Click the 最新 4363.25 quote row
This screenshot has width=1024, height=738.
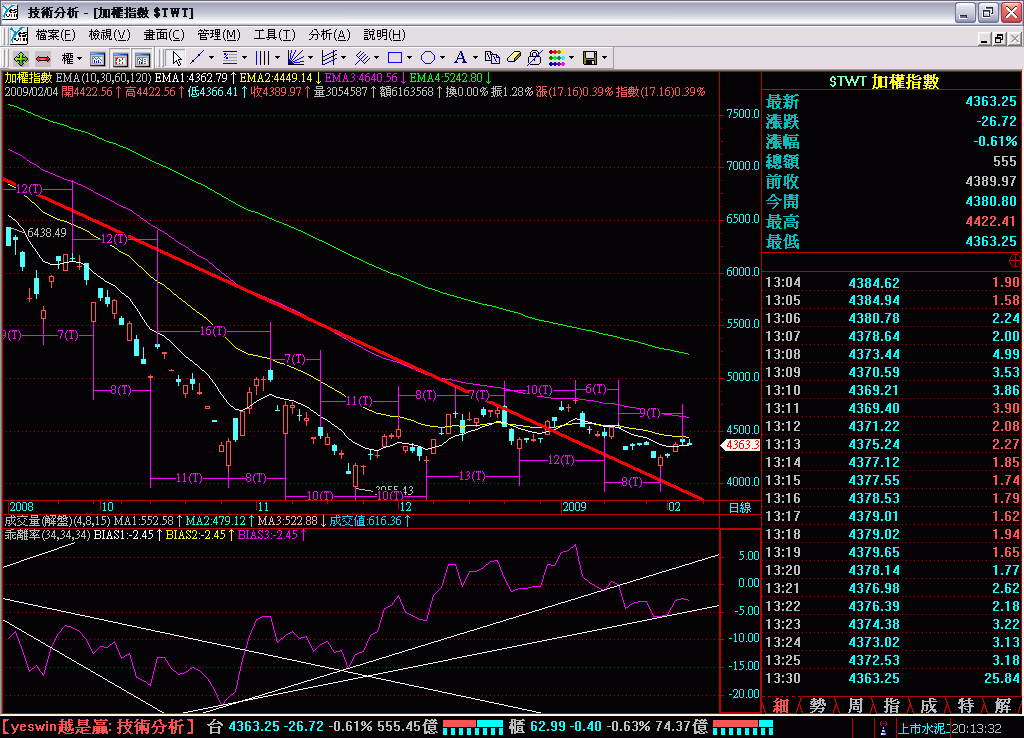(x=891, y=101)
